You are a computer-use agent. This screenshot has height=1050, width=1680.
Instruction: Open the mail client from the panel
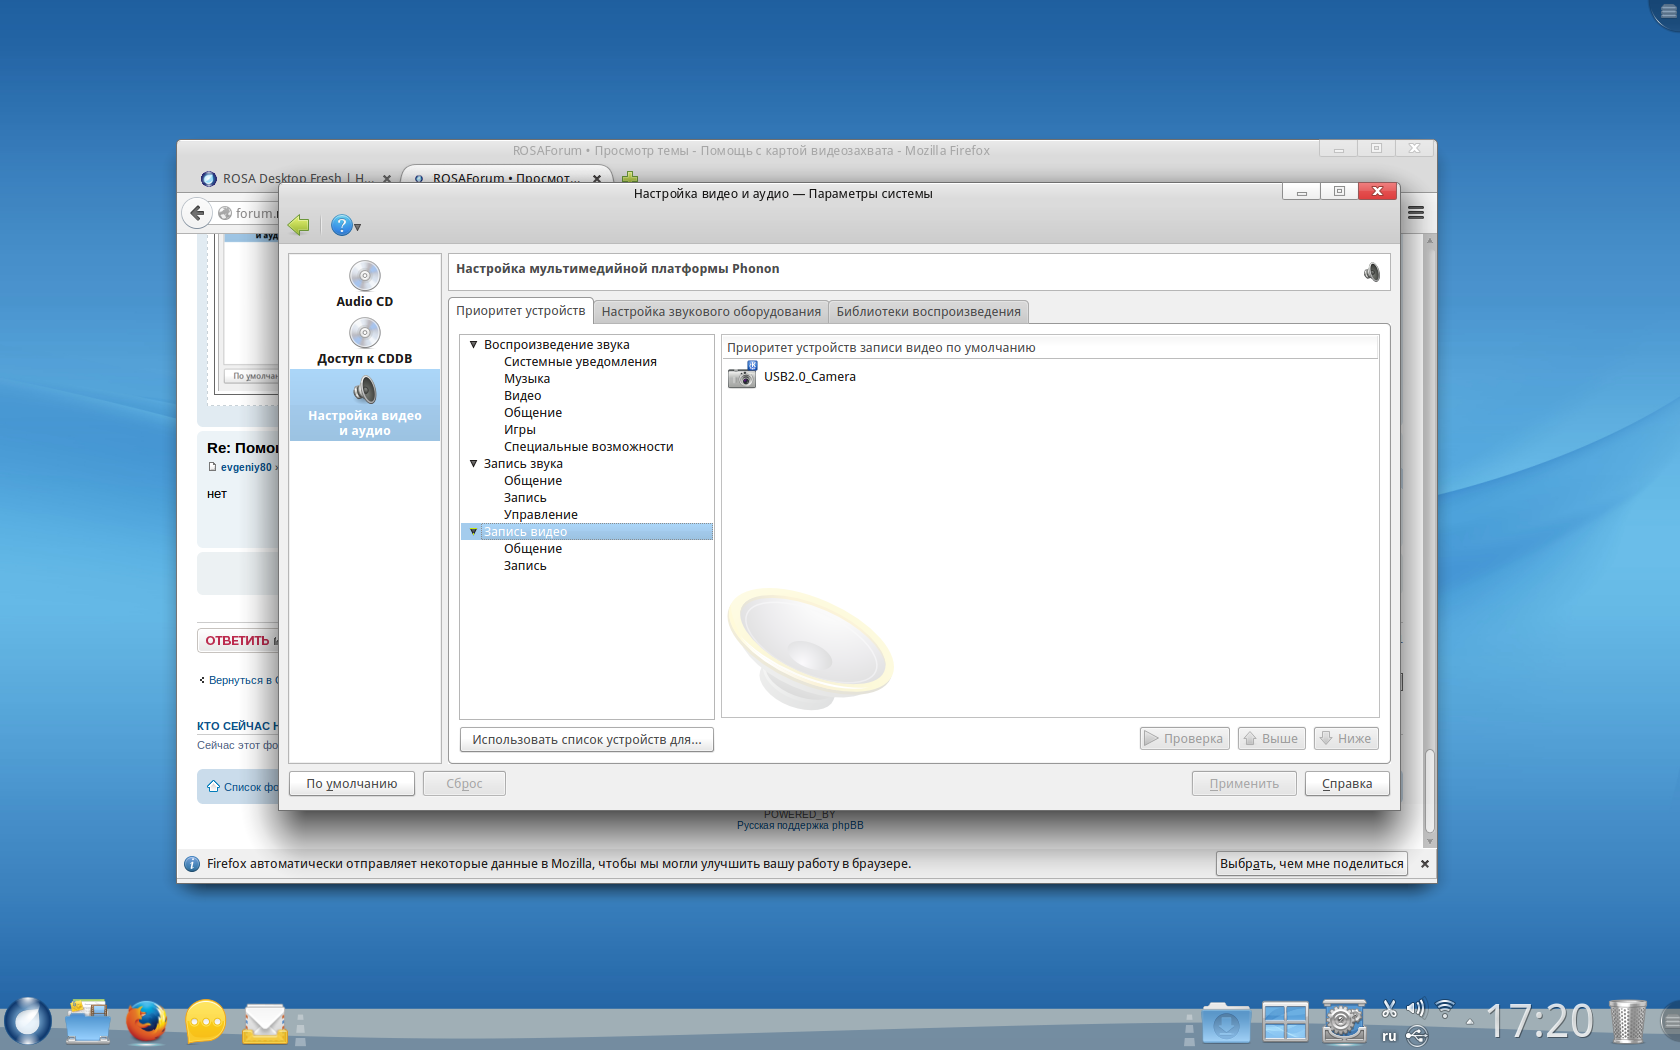[265, 1023]
